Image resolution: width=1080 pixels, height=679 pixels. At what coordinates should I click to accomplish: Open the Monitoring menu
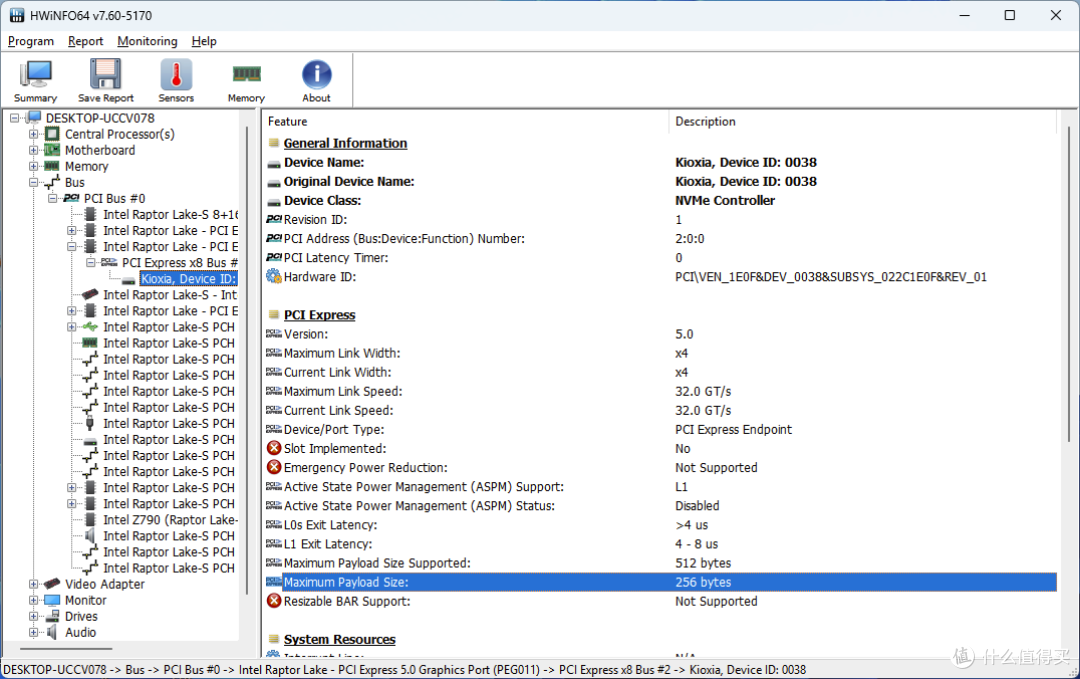(x=147, y=41)
